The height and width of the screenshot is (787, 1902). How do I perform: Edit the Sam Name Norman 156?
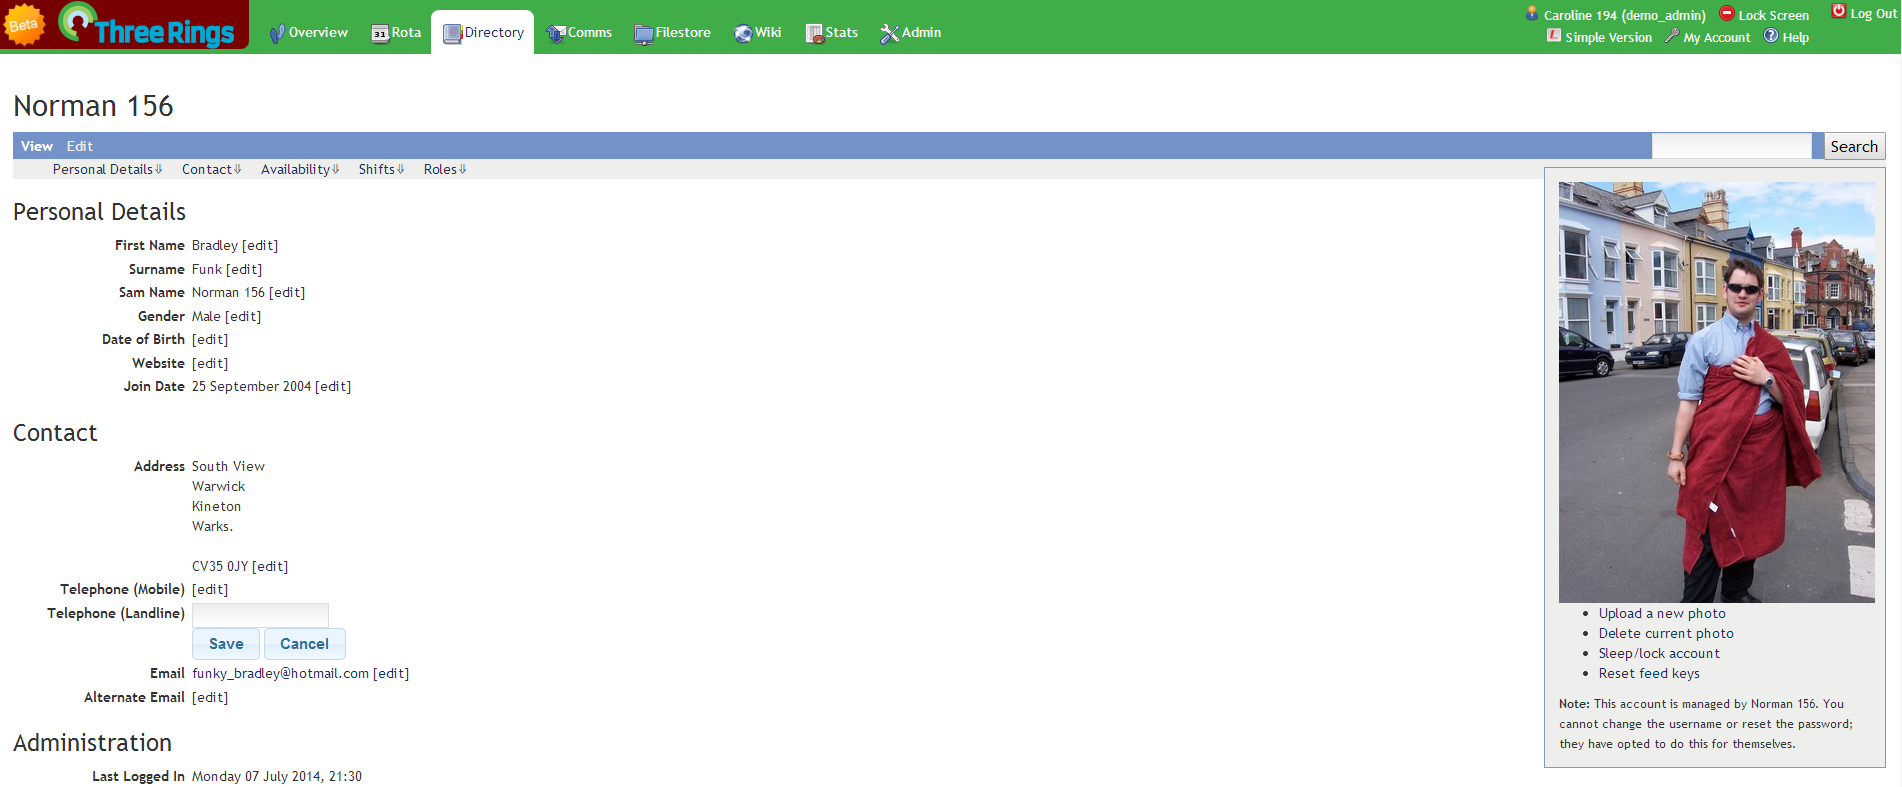click(x=287, y=292)
